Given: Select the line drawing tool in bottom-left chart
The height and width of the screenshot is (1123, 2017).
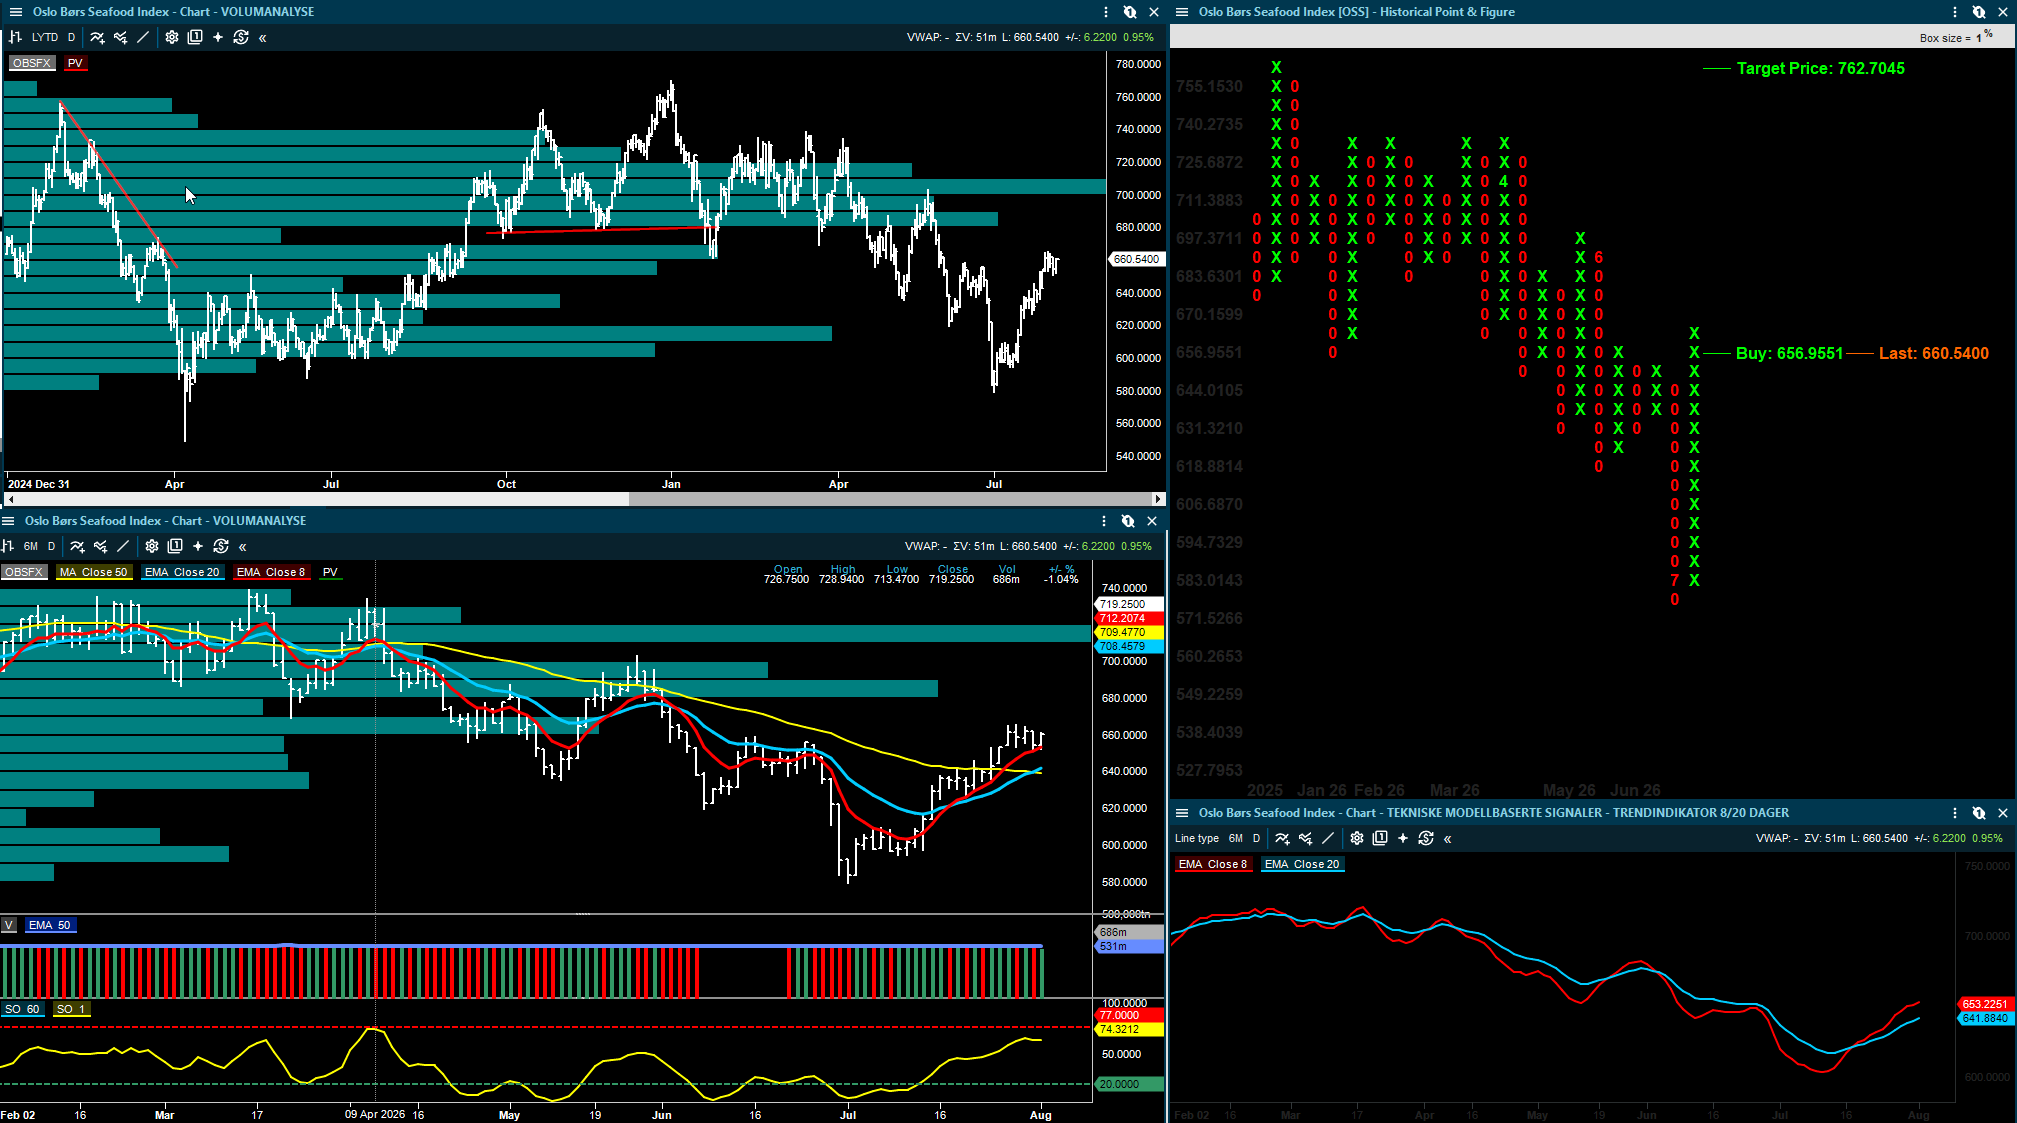Looking at the screenshot, I should pyautogui.click(x=123, y=546).
